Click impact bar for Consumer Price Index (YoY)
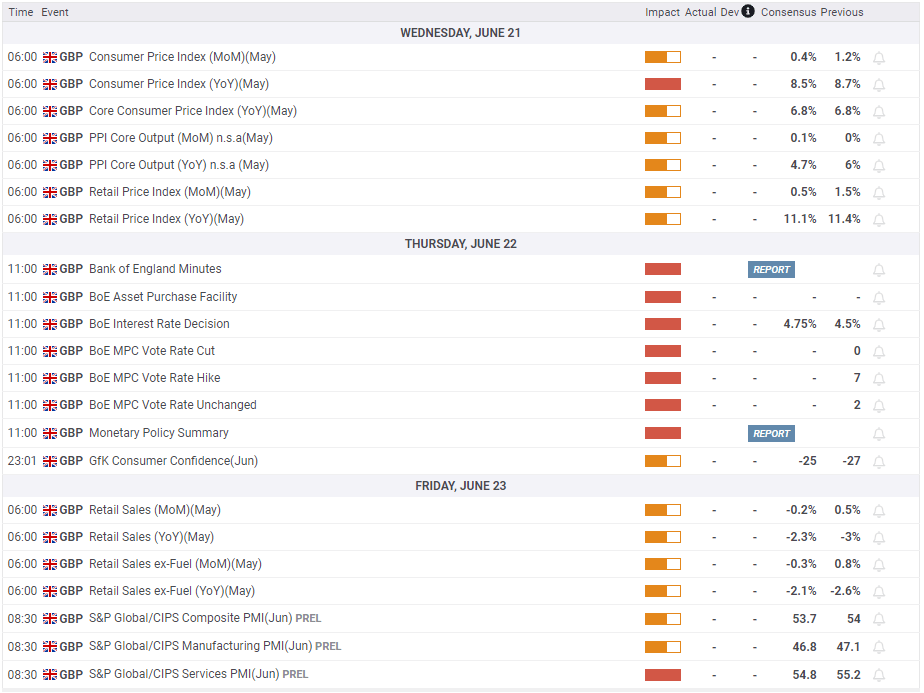 pyautogui.click(x=662, y=84)
